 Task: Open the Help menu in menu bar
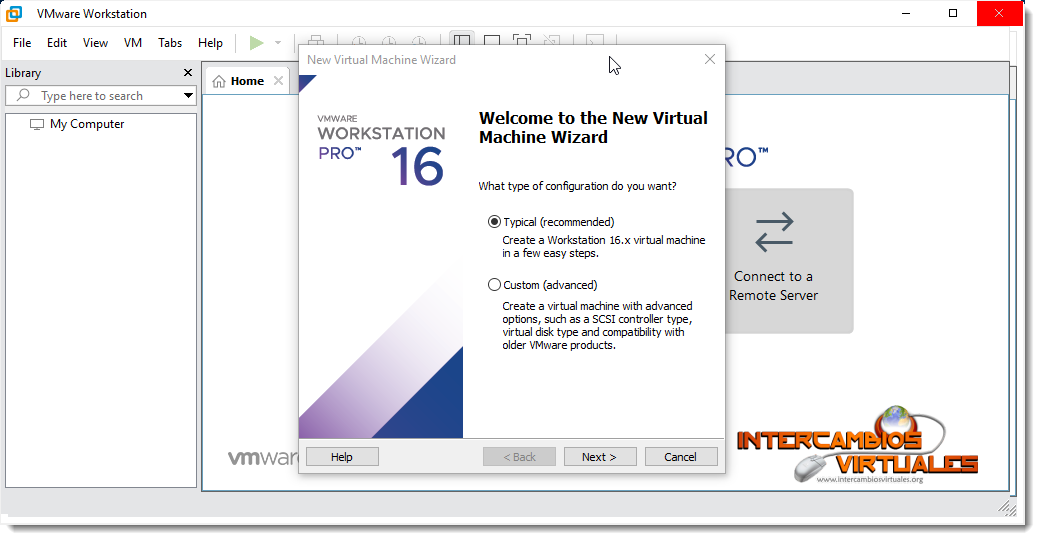210,42
